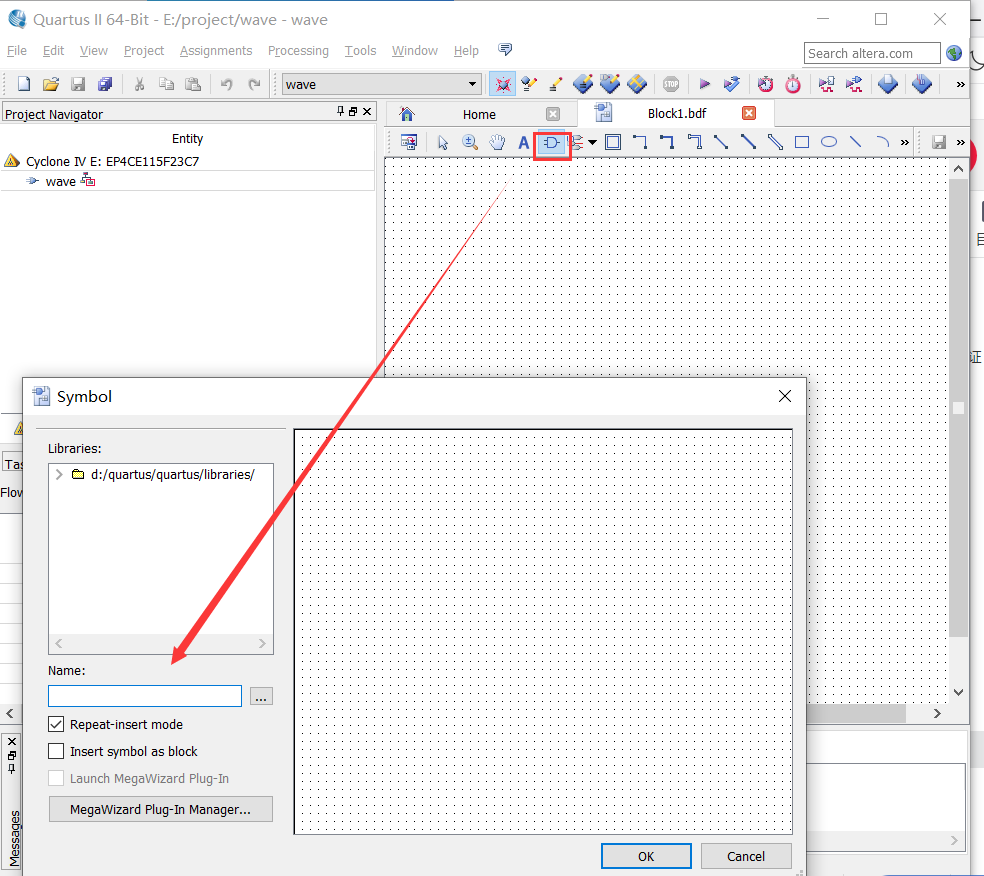Select the thick Orthogonal Bus tool
Image resolution: width=984 pixels, height=876 pixels.
(x=667, y=142)
